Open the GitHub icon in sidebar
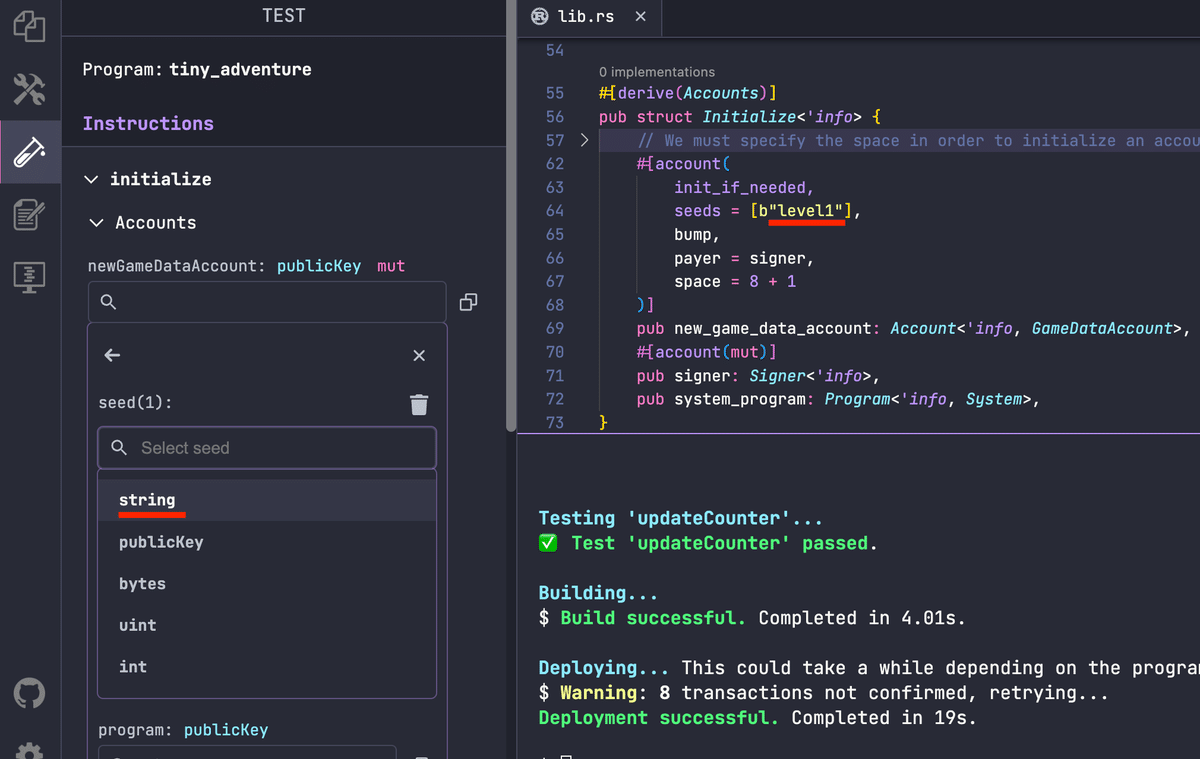 [x=29, y=692]
